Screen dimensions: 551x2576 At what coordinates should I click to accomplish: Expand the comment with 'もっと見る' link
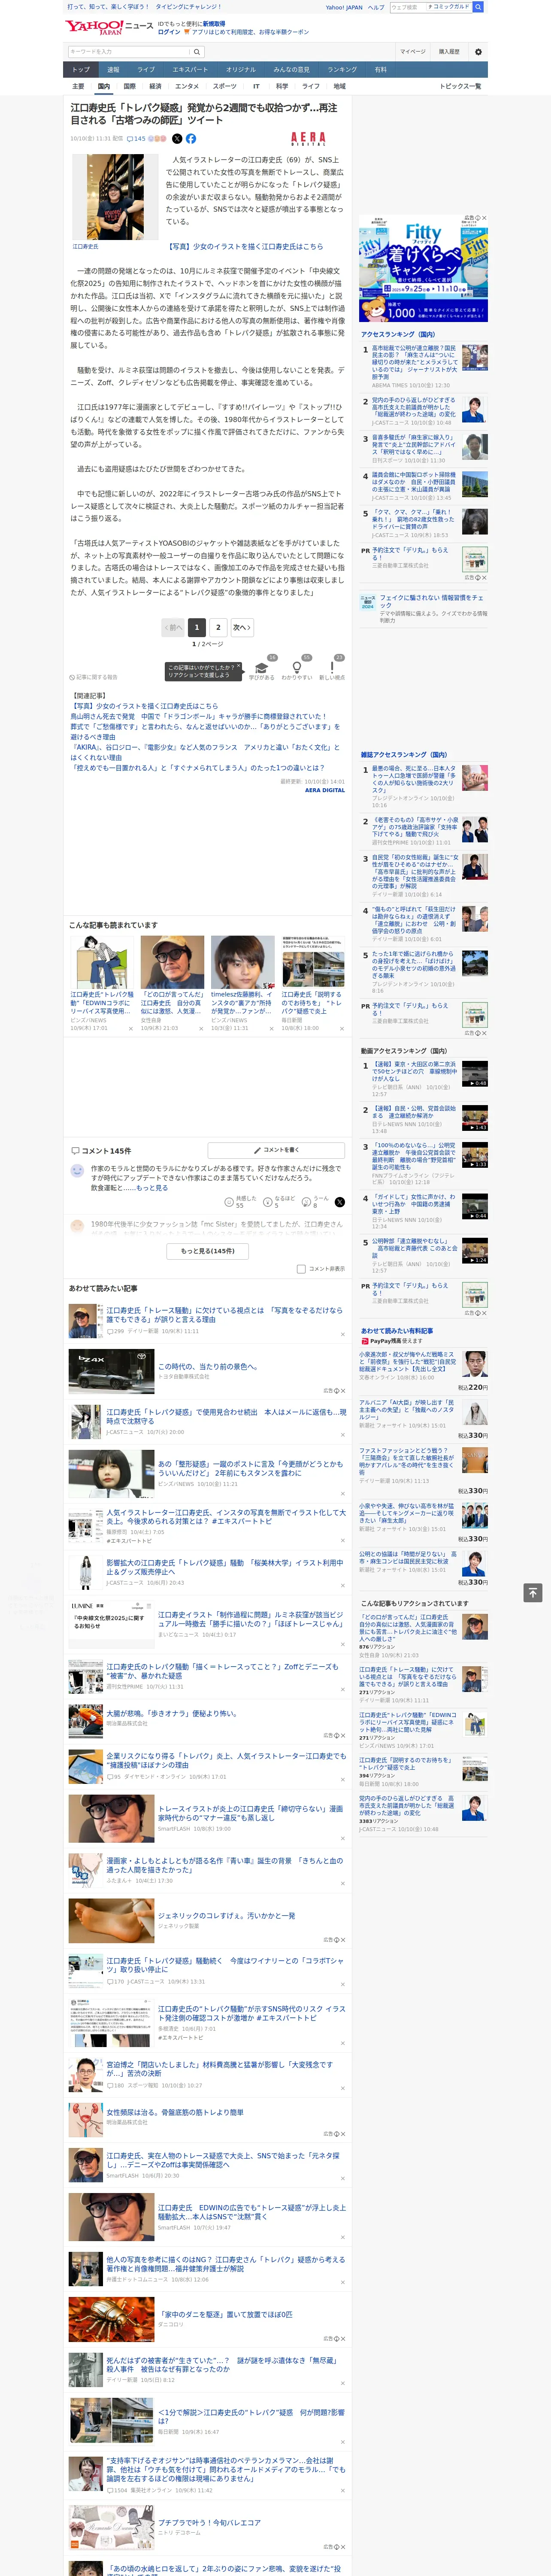point(152,1188)
